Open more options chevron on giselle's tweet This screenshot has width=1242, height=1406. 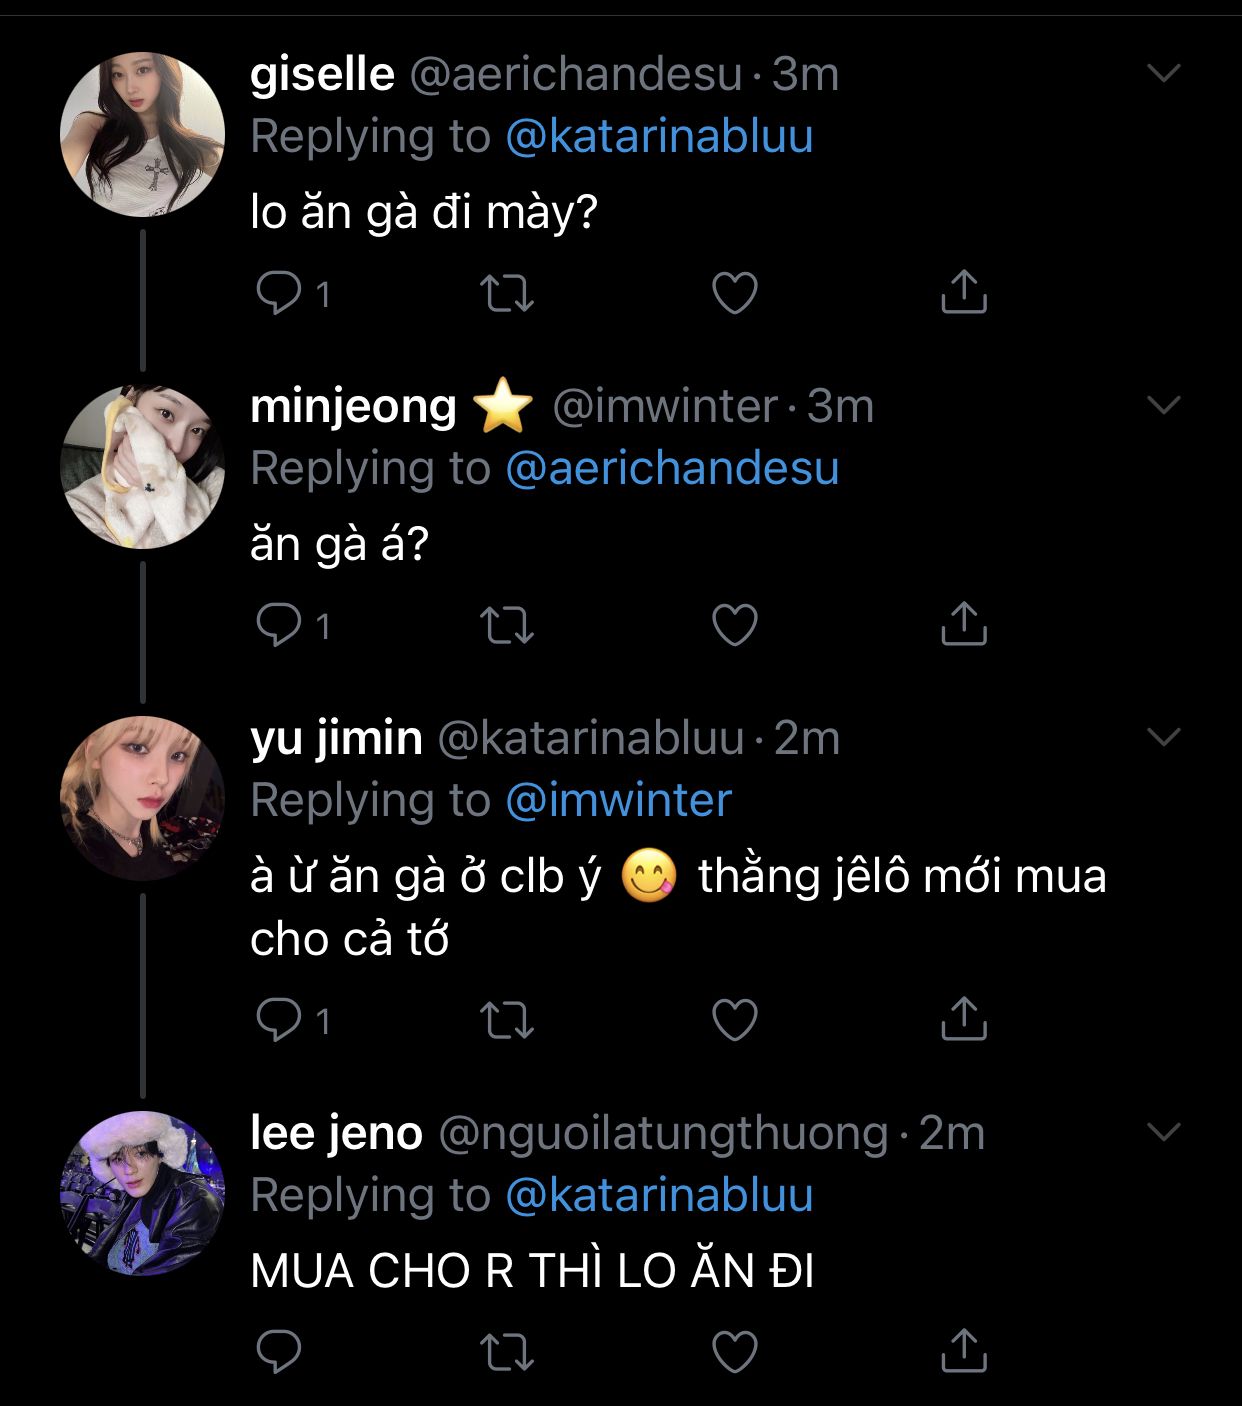pos(1164,73)
